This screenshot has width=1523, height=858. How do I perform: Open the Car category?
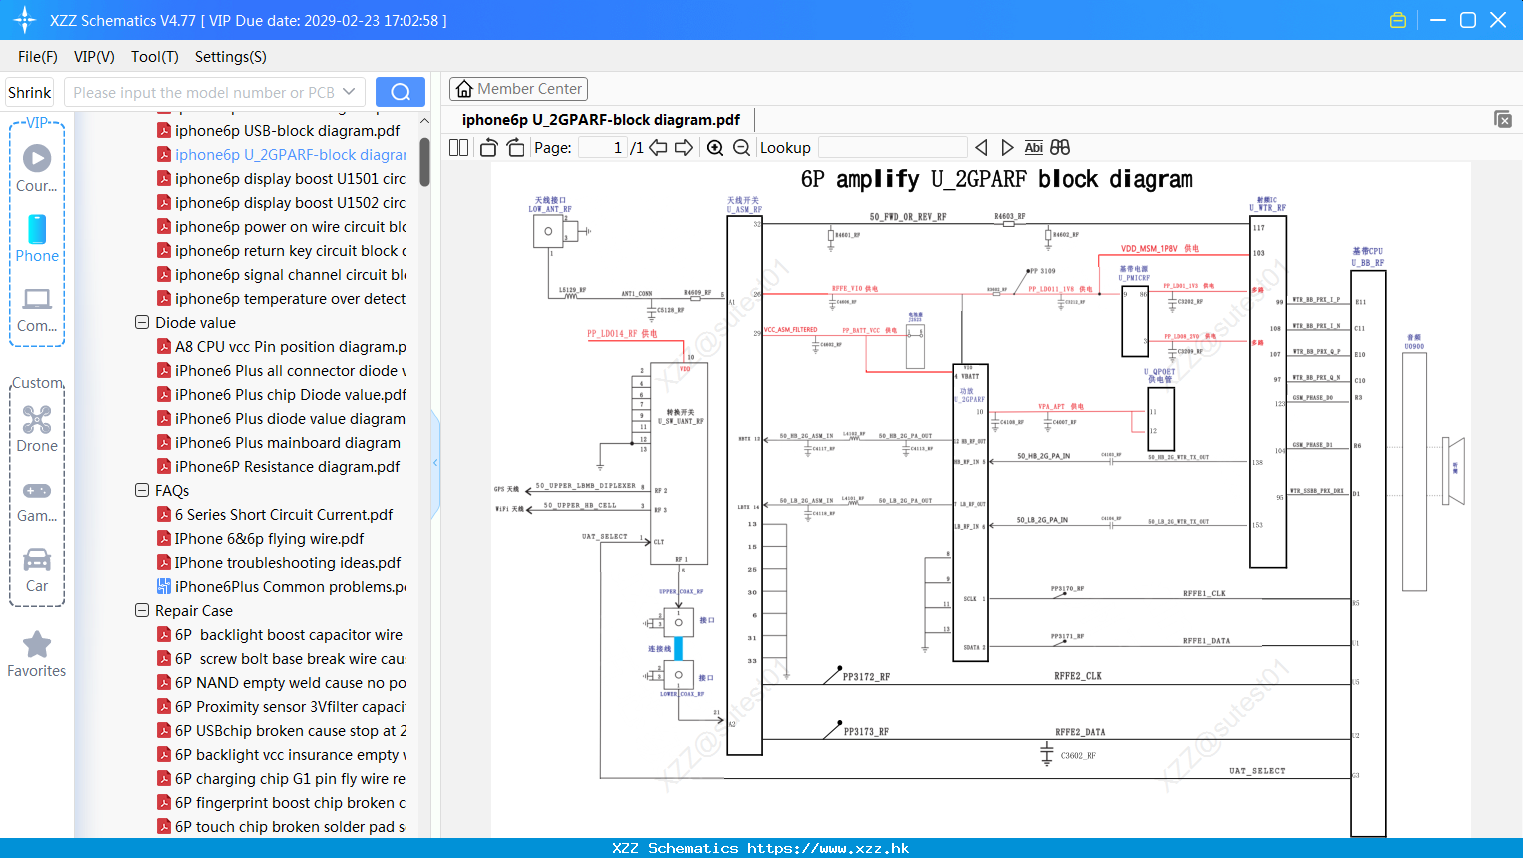[37, 570]
